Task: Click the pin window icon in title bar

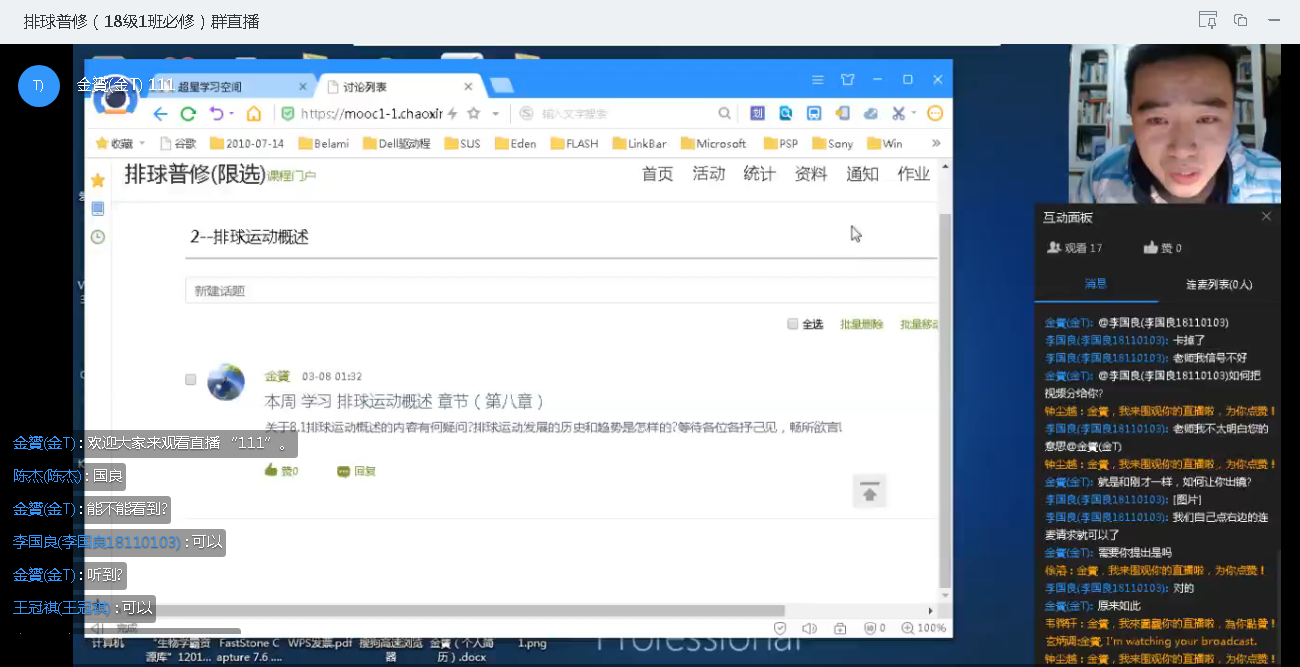Action: pos(1207,21)
